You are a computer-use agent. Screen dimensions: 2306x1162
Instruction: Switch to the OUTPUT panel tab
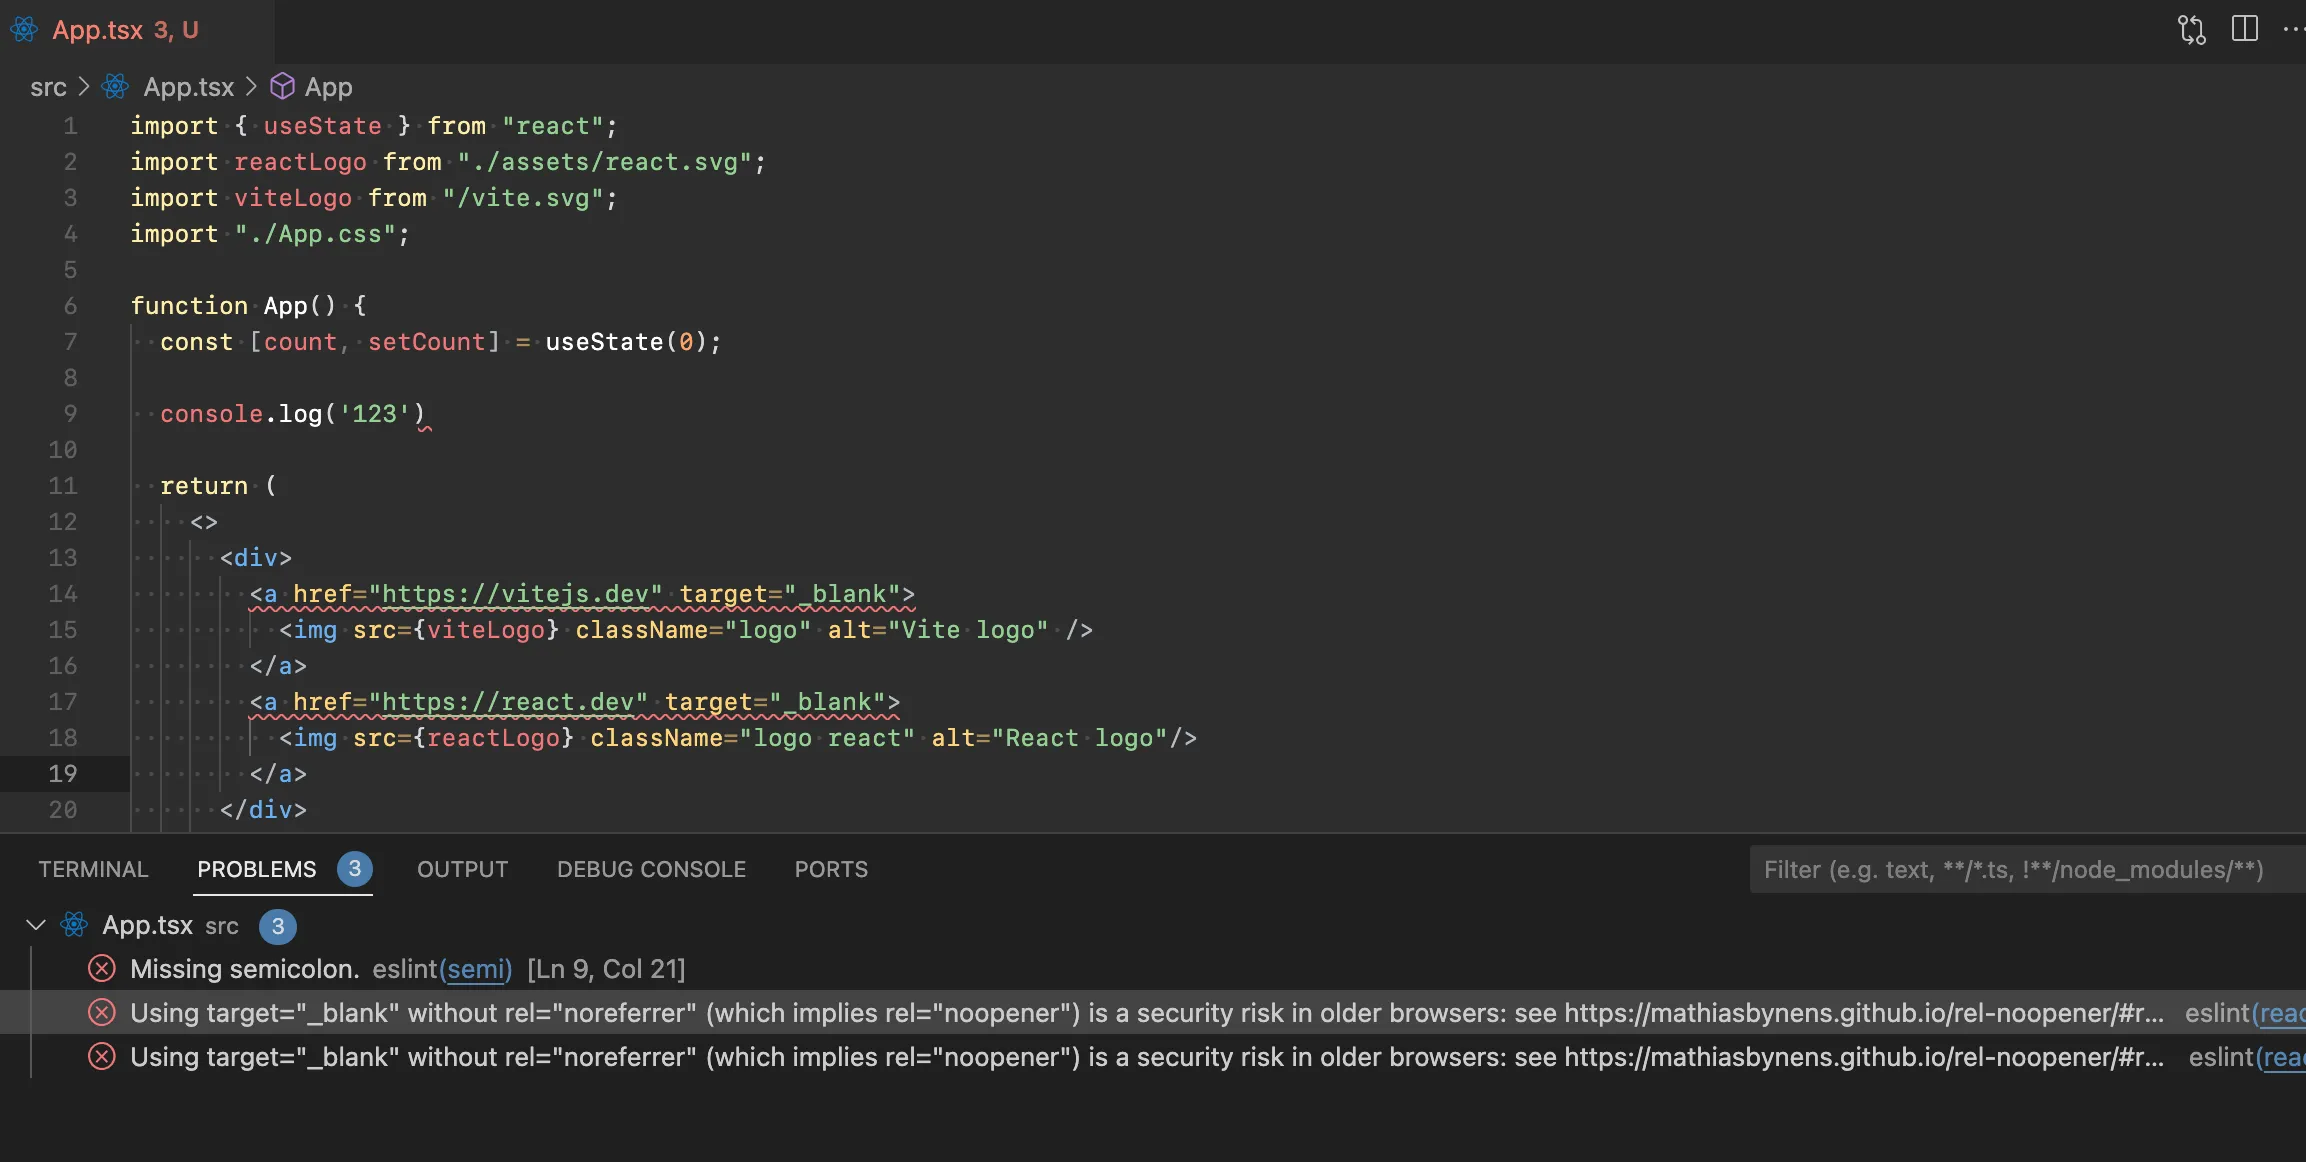[x=462, y=869]
